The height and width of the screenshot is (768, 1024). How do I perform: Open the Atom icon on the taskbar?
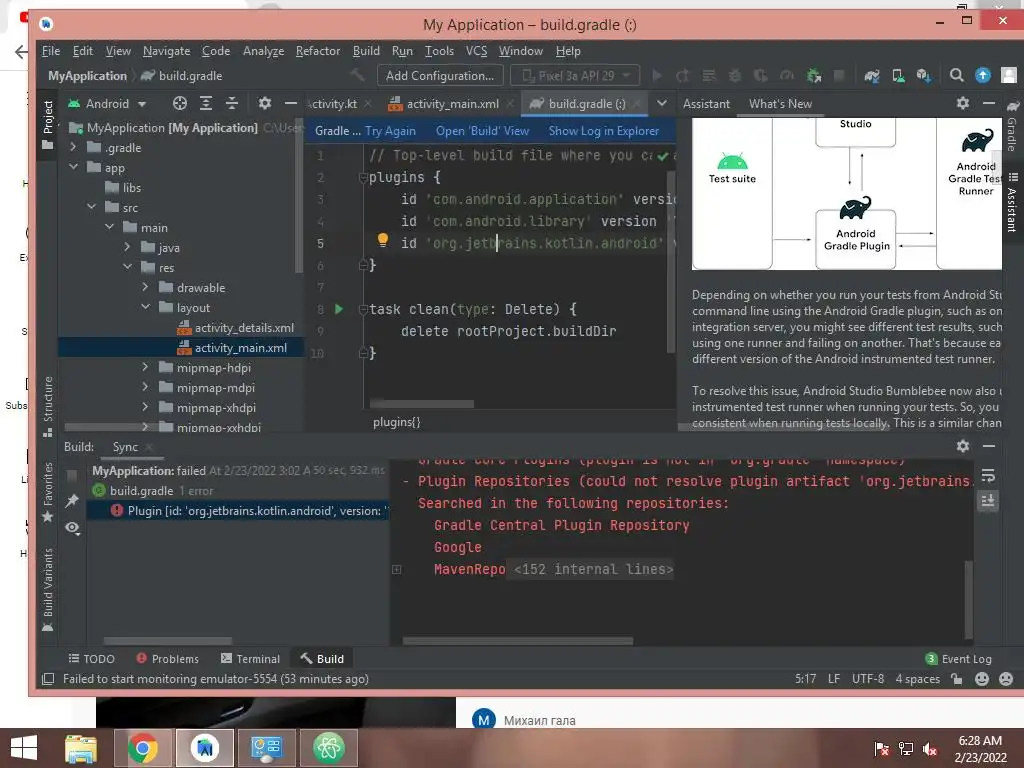pos(328,748)
